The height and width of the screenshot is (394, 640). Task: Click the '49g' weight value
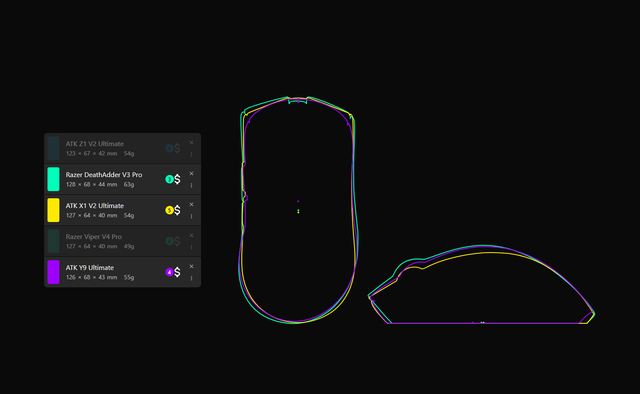(x=129, y=247)
